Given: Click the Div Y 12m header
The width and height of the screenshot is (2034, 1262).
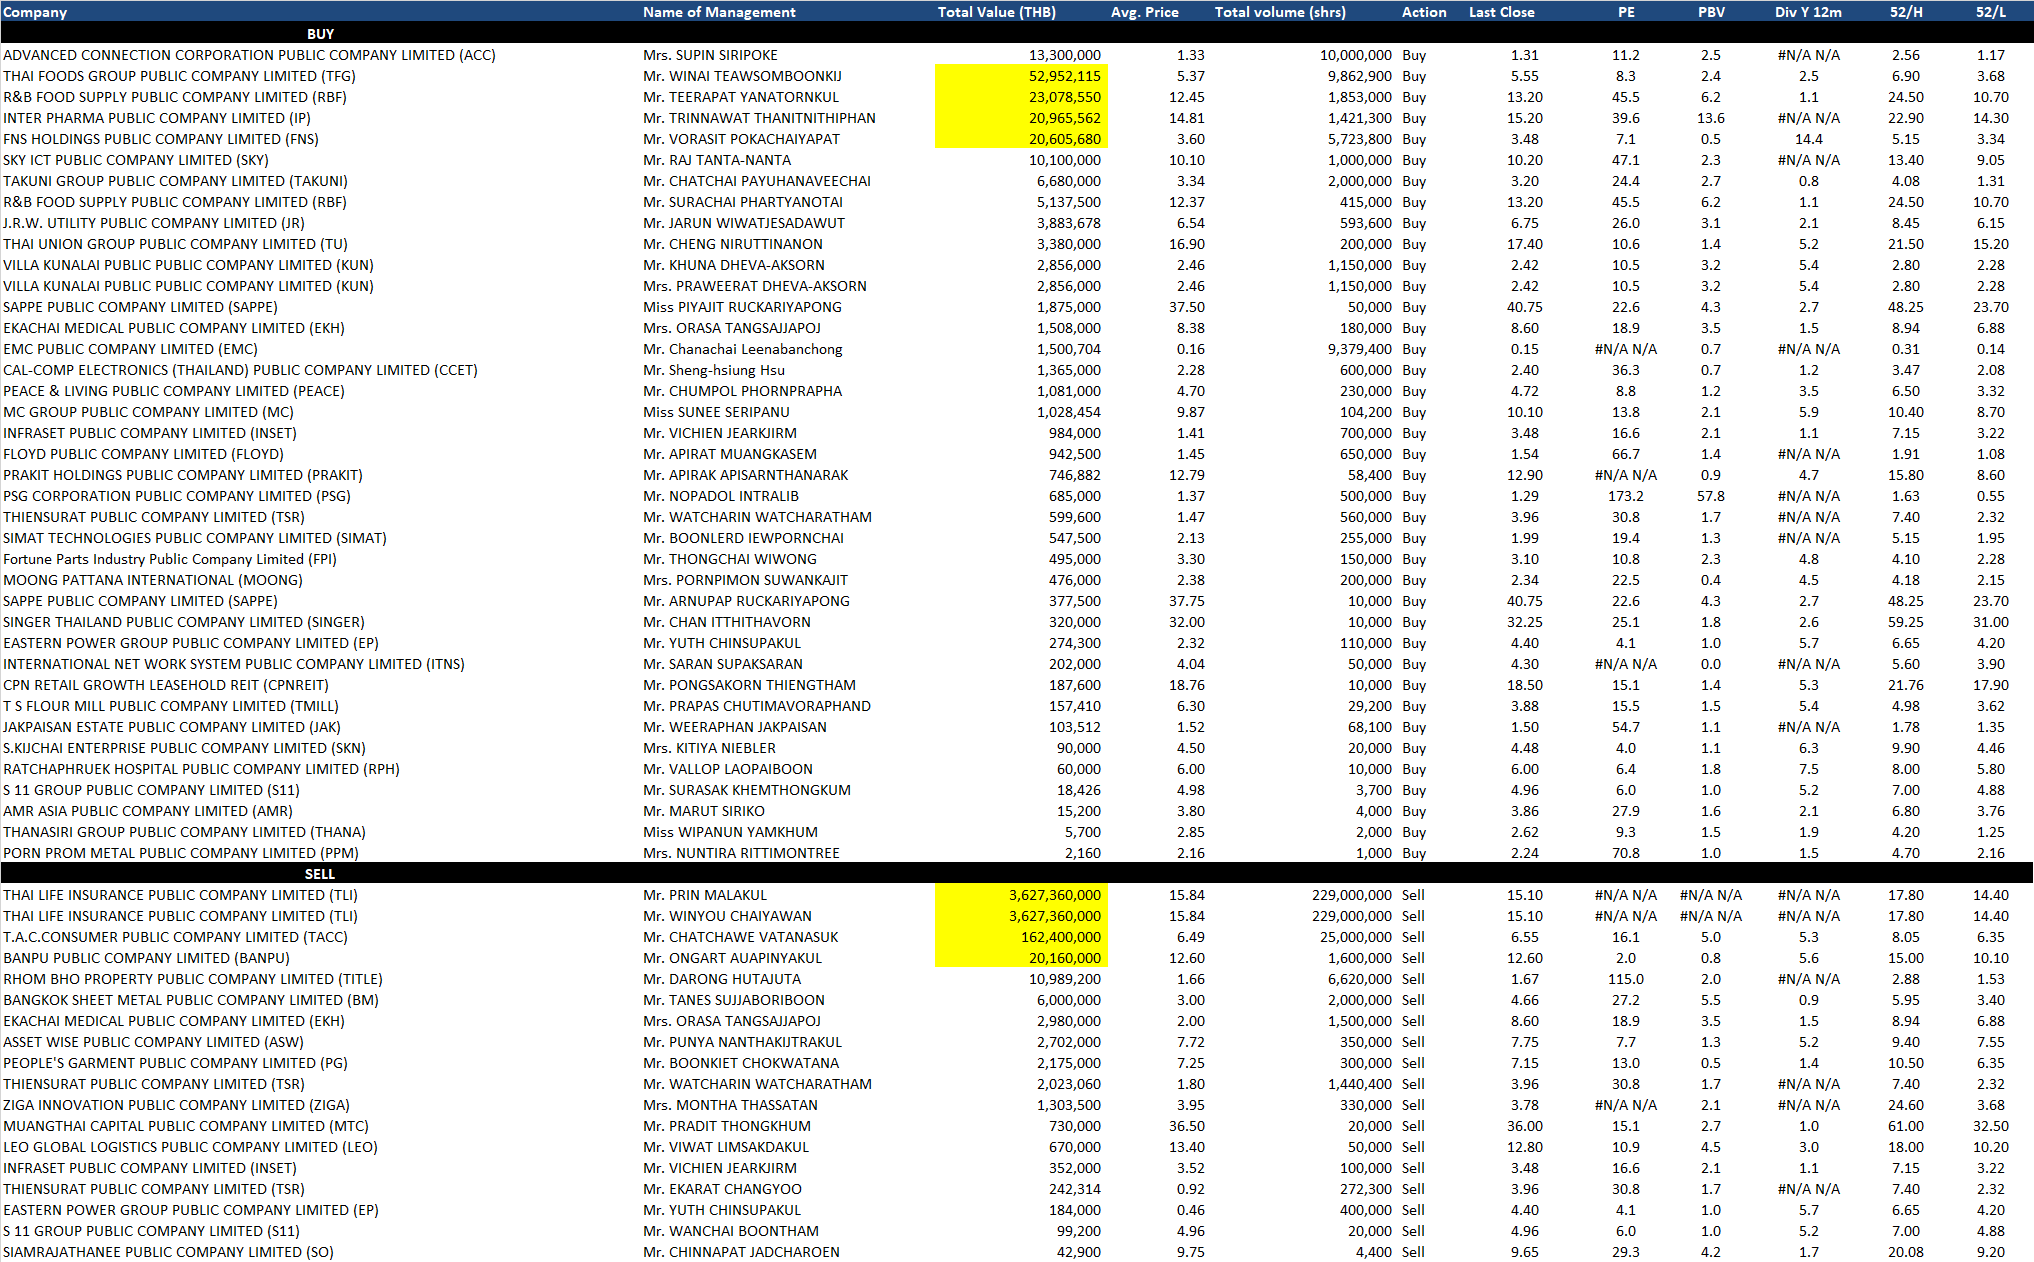Looking at the screenshot, I should pos(1808,12).
